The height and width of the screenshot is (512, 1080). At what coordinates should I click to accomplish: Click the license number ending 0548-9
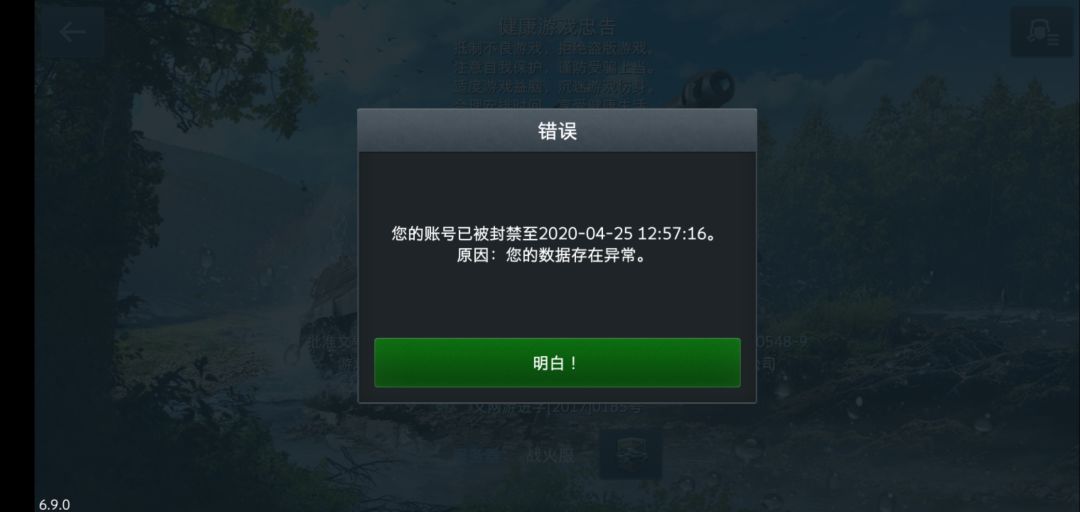[x=782, y=341]
